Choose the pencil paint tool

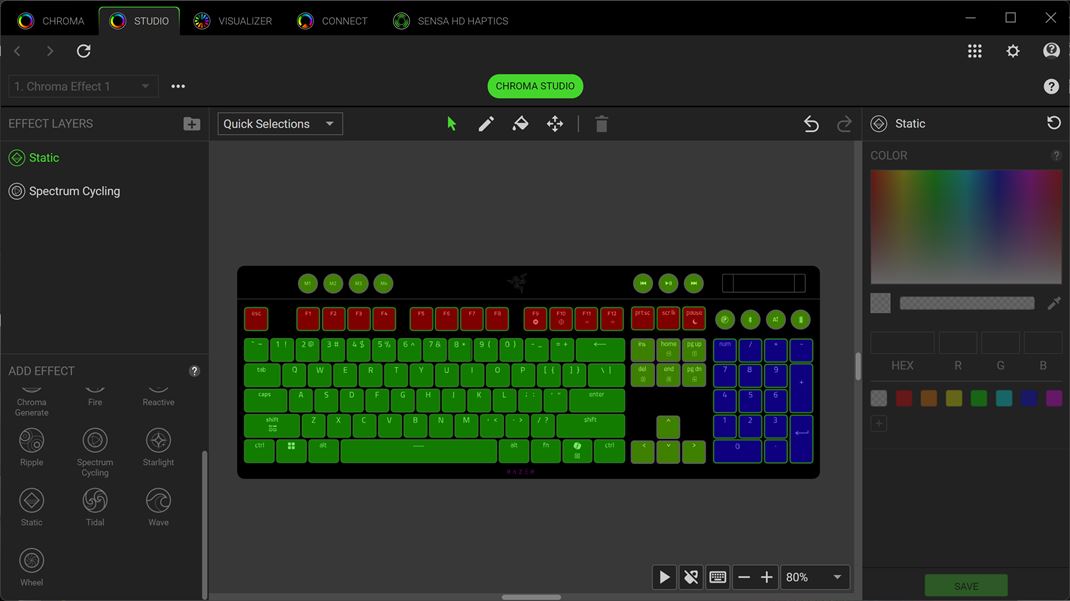pos(486,123)
